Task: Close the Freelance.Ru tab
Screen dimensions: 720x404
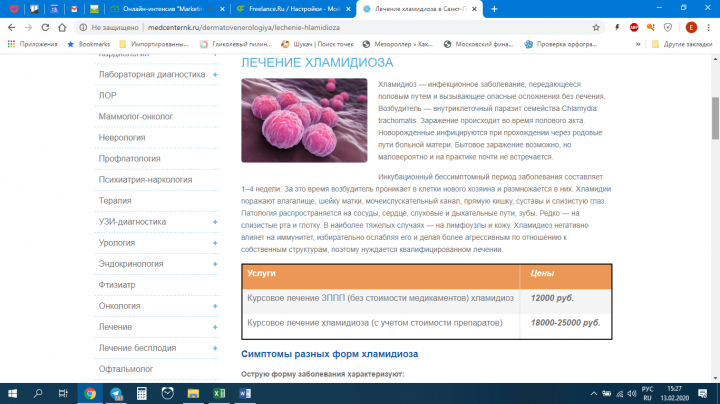Action: click(x=348, y=9)
